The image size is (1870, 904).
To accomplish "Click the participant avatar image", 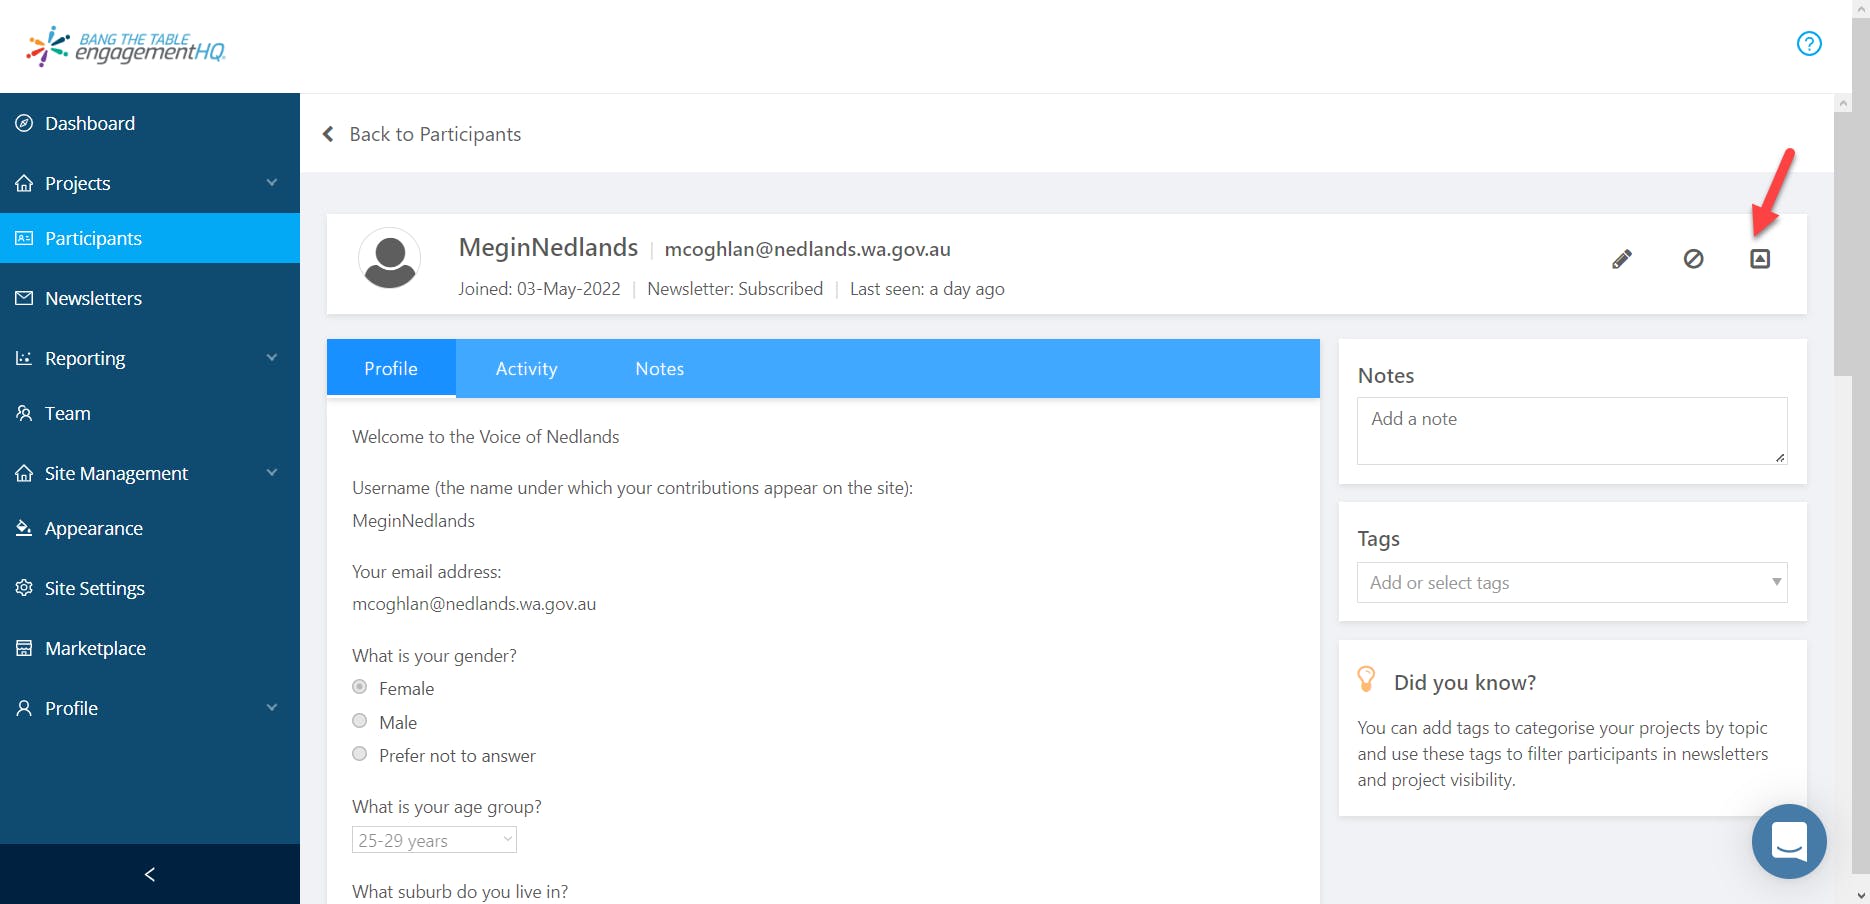I will click(389, 258).
